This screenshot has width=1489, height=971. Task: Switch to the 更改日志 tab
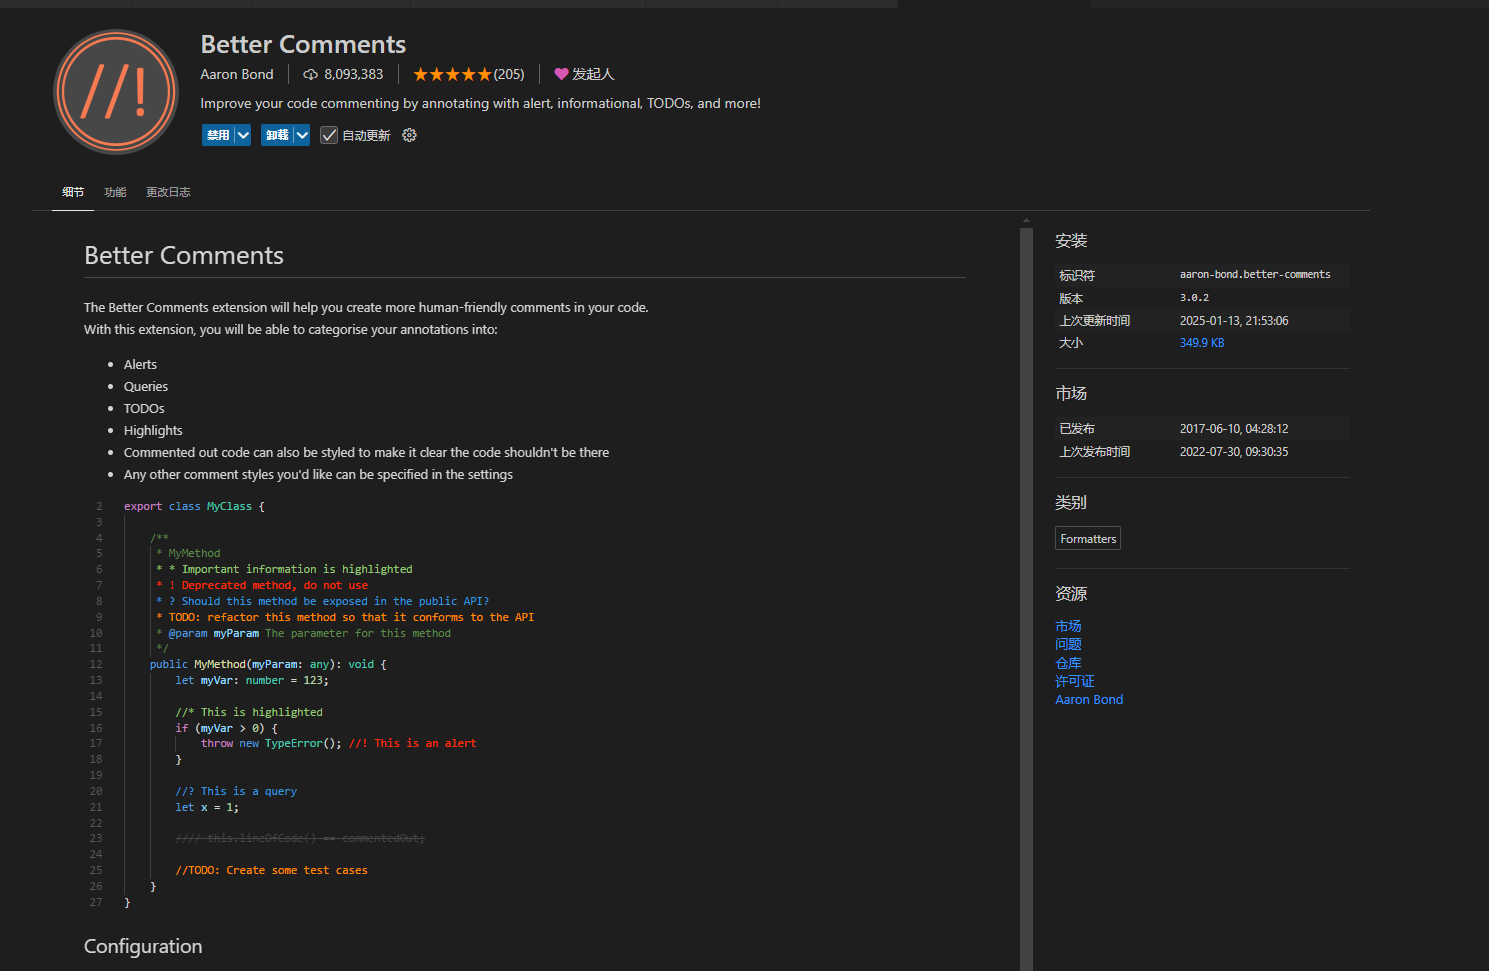point(168,192)
